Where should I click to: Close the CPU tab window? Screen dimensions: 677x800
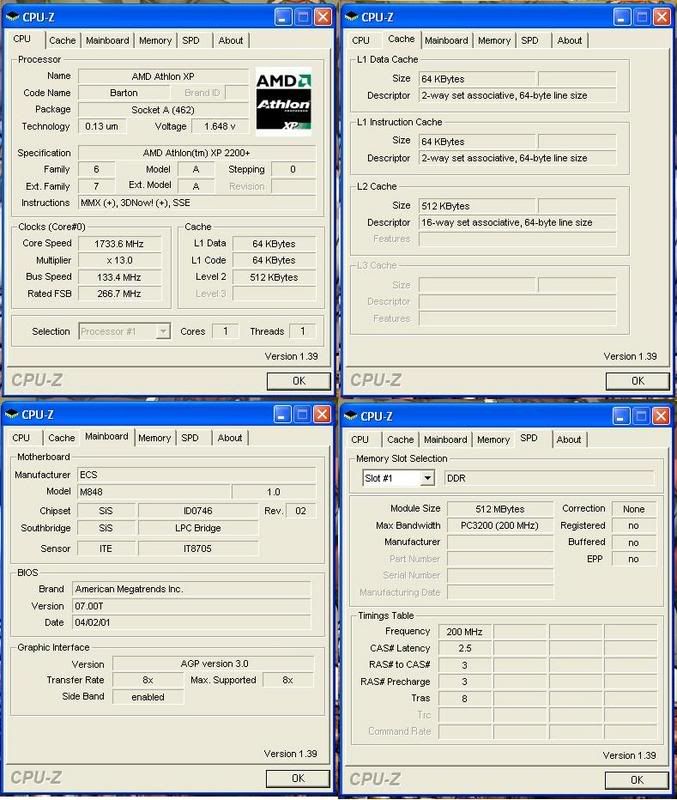tap(323, 17)
